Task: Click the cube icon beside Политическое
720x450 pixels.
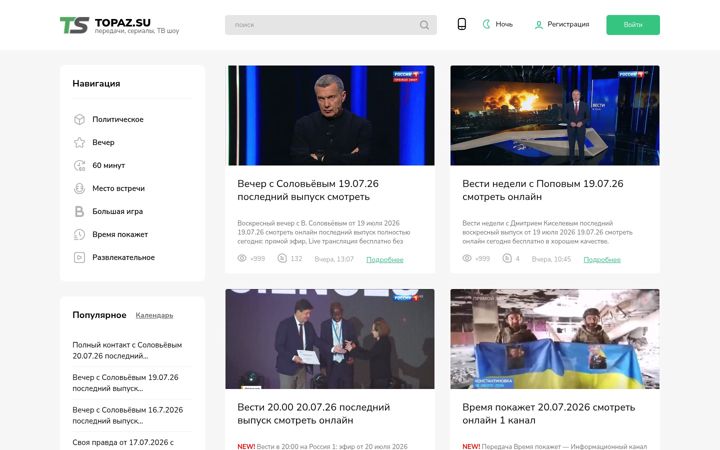Action: pyautogui.click(x=79, y=119)
